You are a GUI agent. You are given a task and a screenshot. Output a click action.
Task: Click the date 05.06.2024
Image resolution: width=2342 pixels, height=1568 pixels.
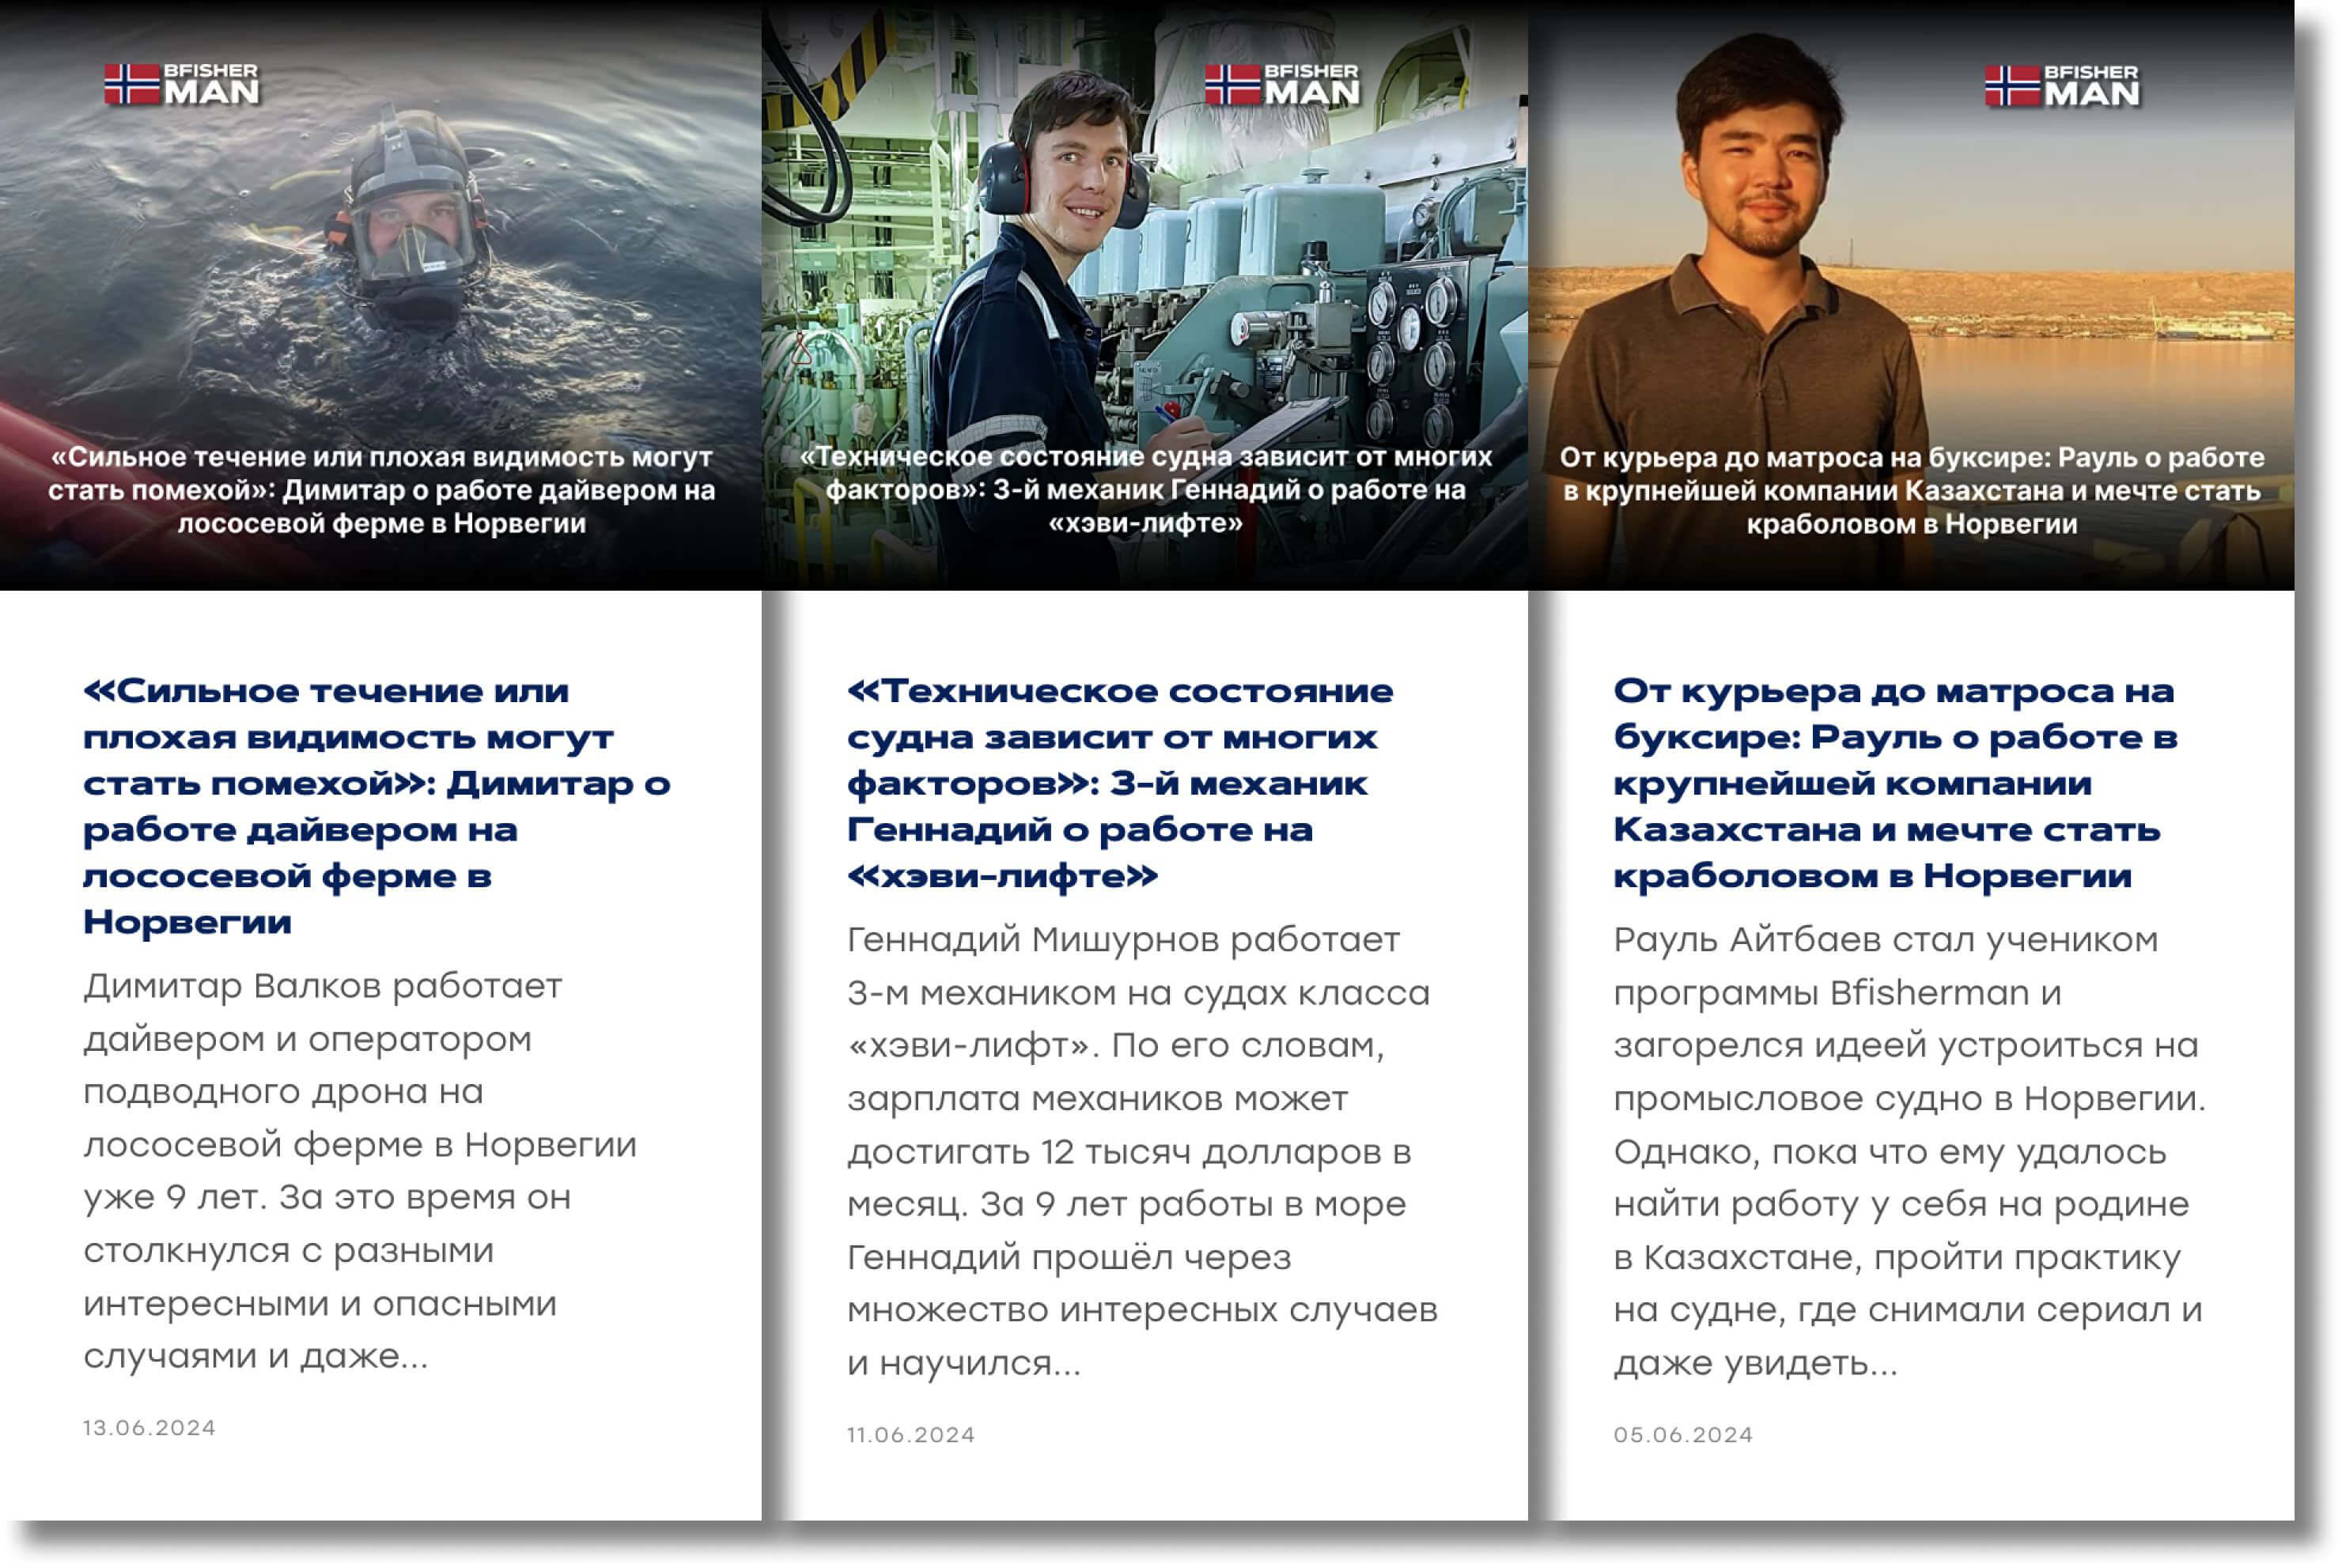[1683, 1434]
